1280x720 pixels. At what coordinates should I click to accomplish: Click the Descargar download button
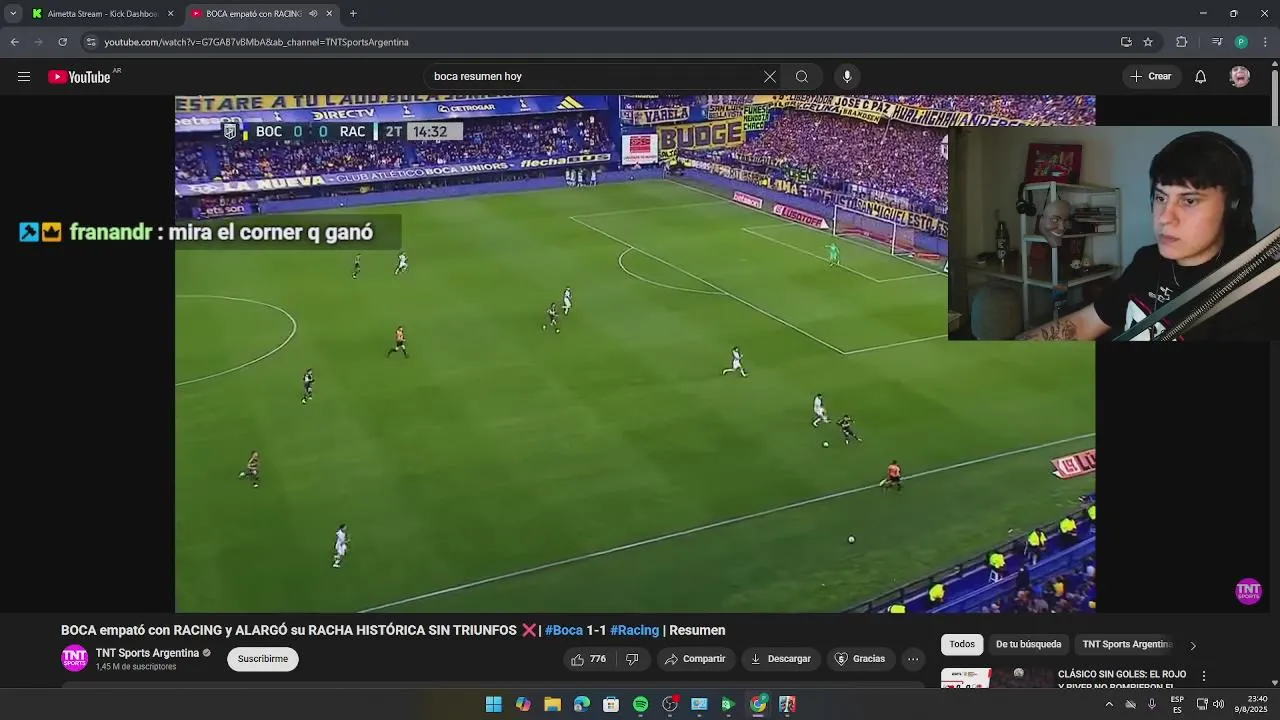click(x=780, y=659)
